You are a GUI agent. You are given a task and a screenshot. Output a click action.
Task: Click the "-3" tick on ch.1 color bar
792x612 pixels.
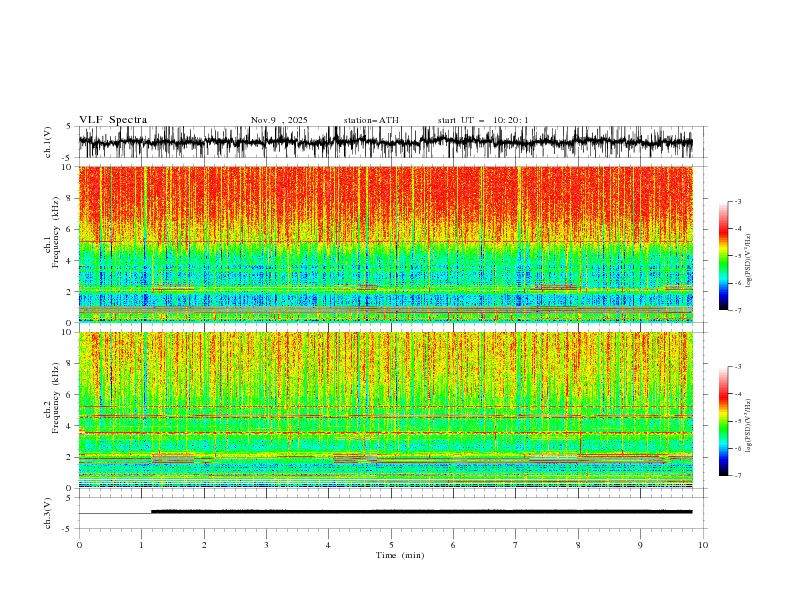(x=738, y=201)
